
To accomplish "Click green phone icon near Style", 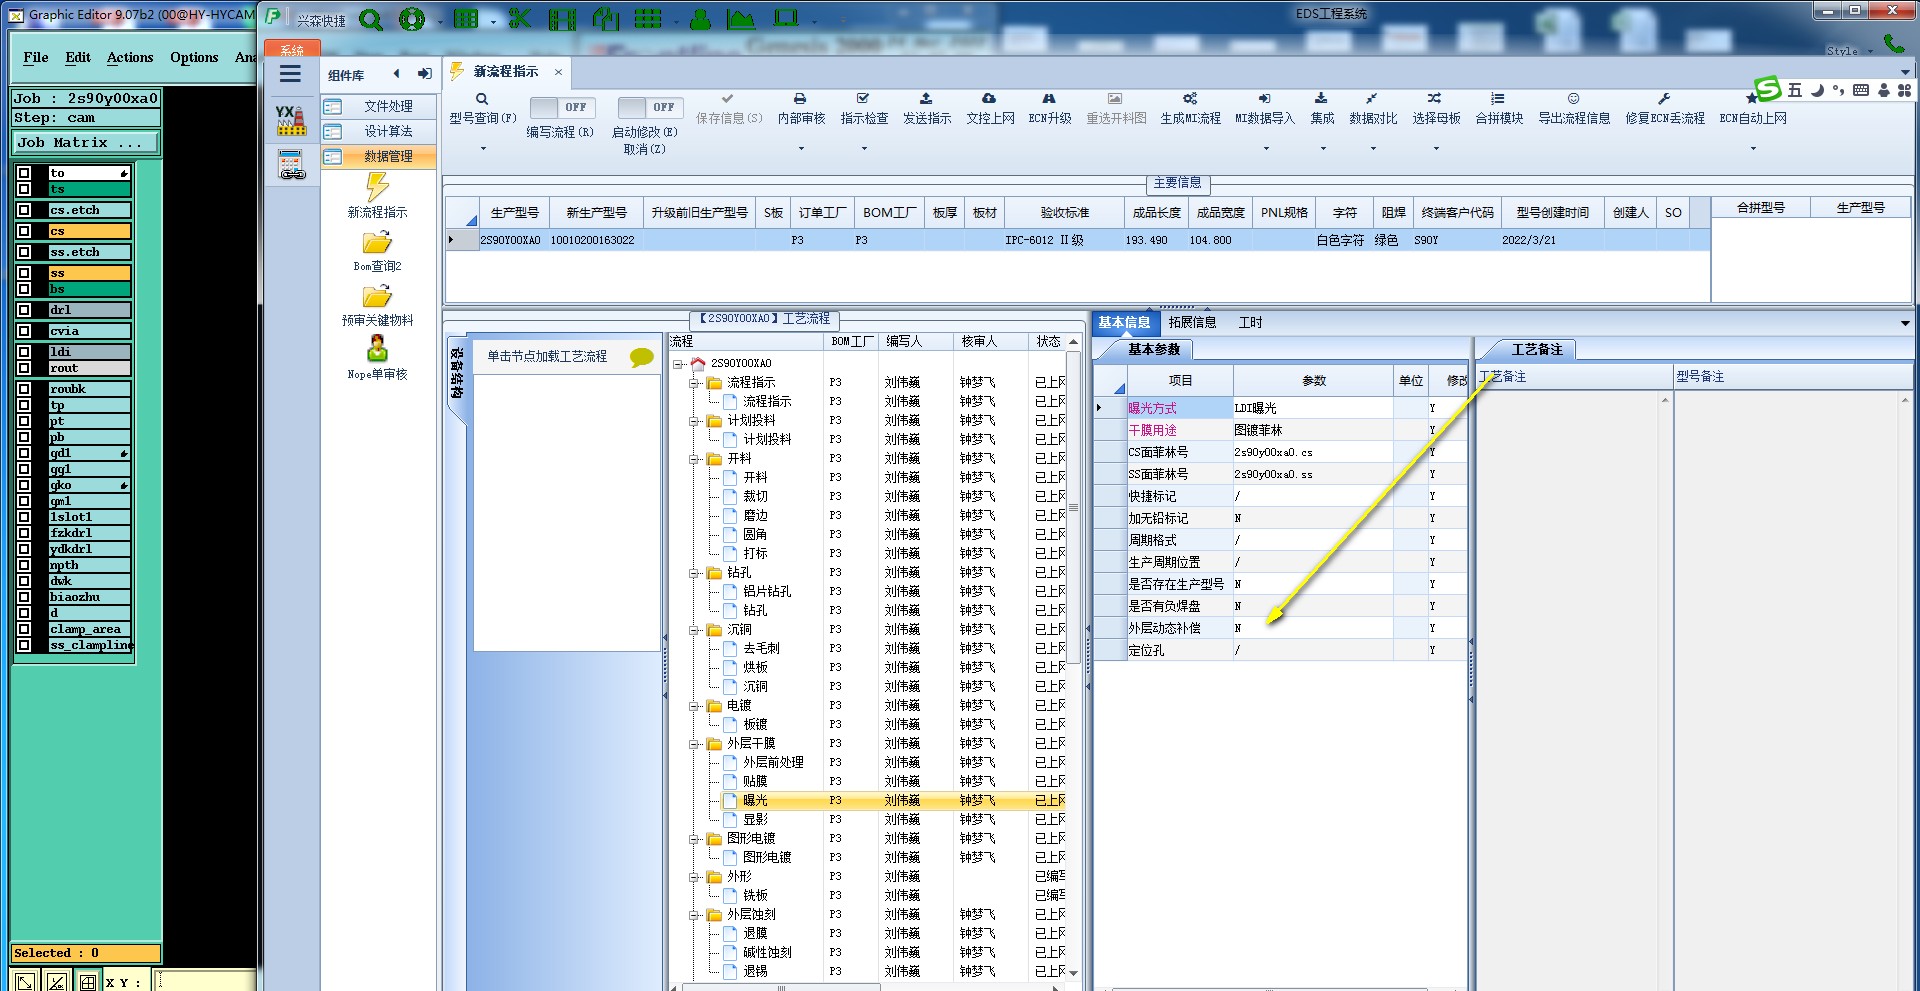I will click(1893, 43).
